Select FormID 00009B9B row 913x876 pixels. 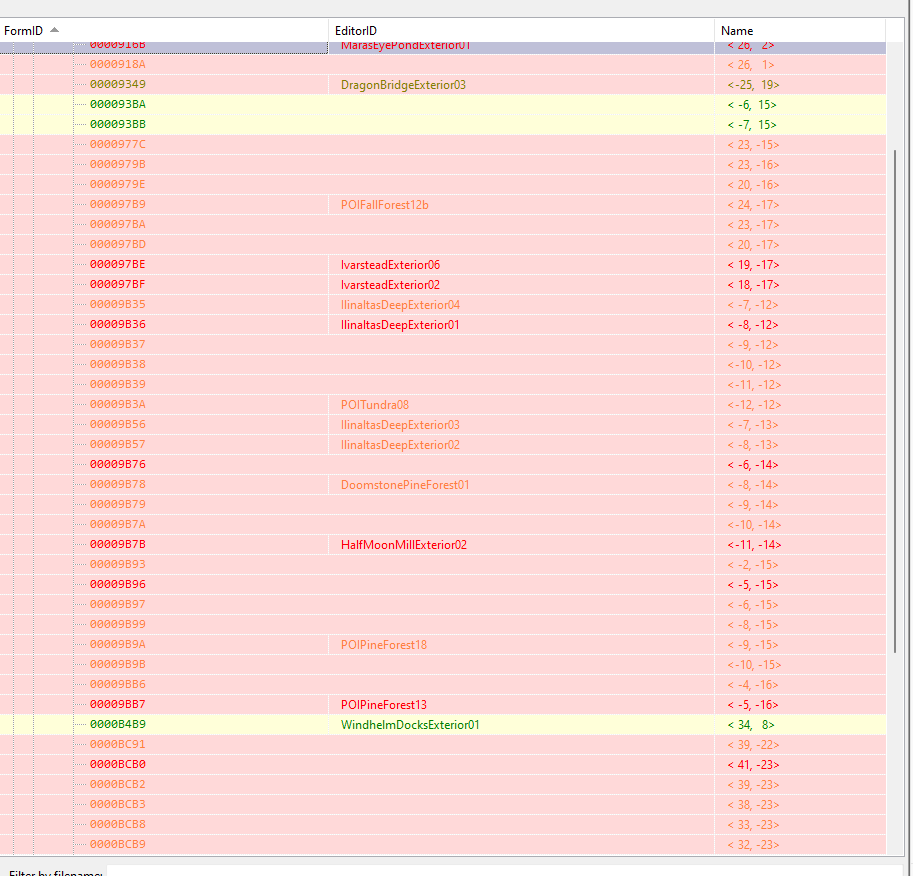(443, 665)
